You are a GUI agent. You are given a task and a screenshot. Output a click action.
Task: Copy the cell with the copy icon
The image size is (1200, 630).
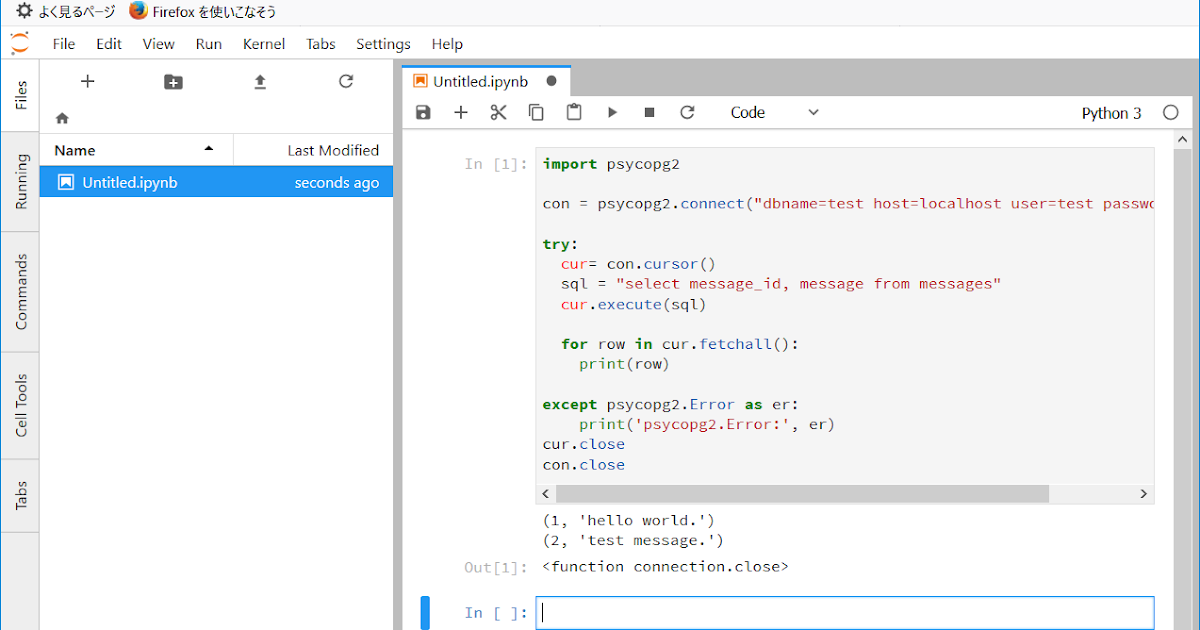click(x=536, y=112)
